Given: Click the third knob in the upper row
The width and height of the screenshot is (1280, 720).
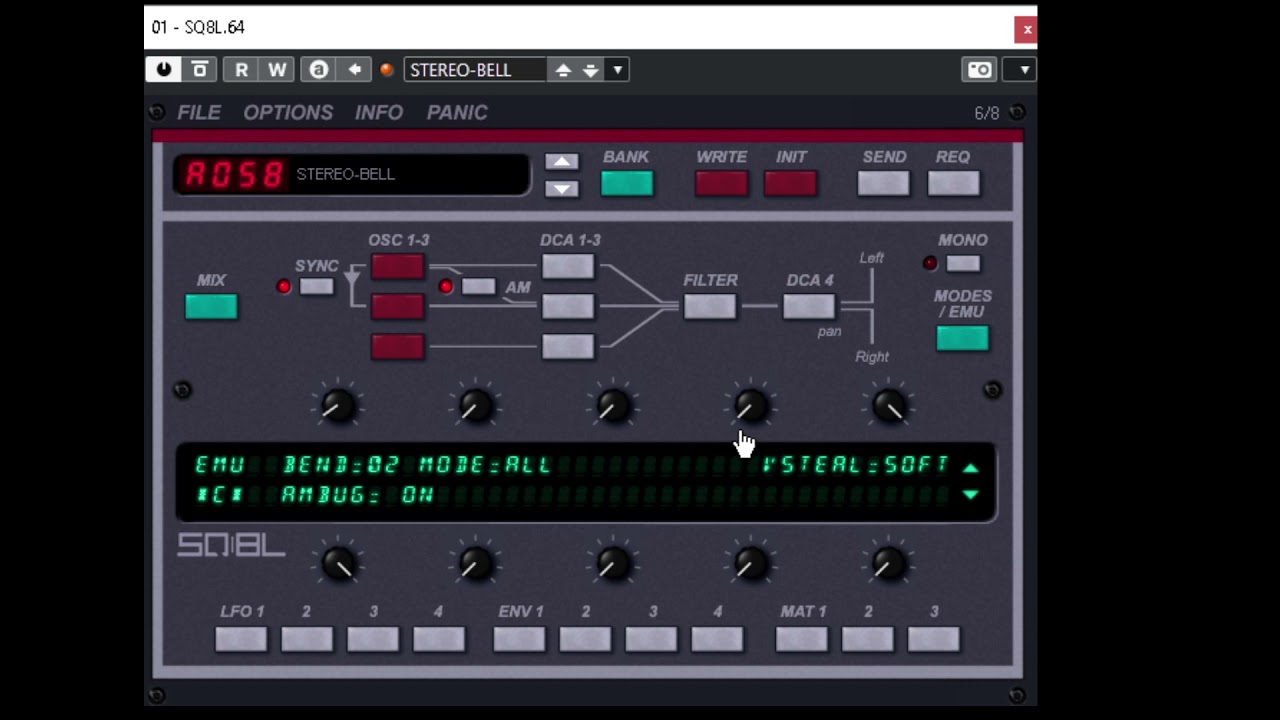Looking at the screenshot, I should [613, 406].
